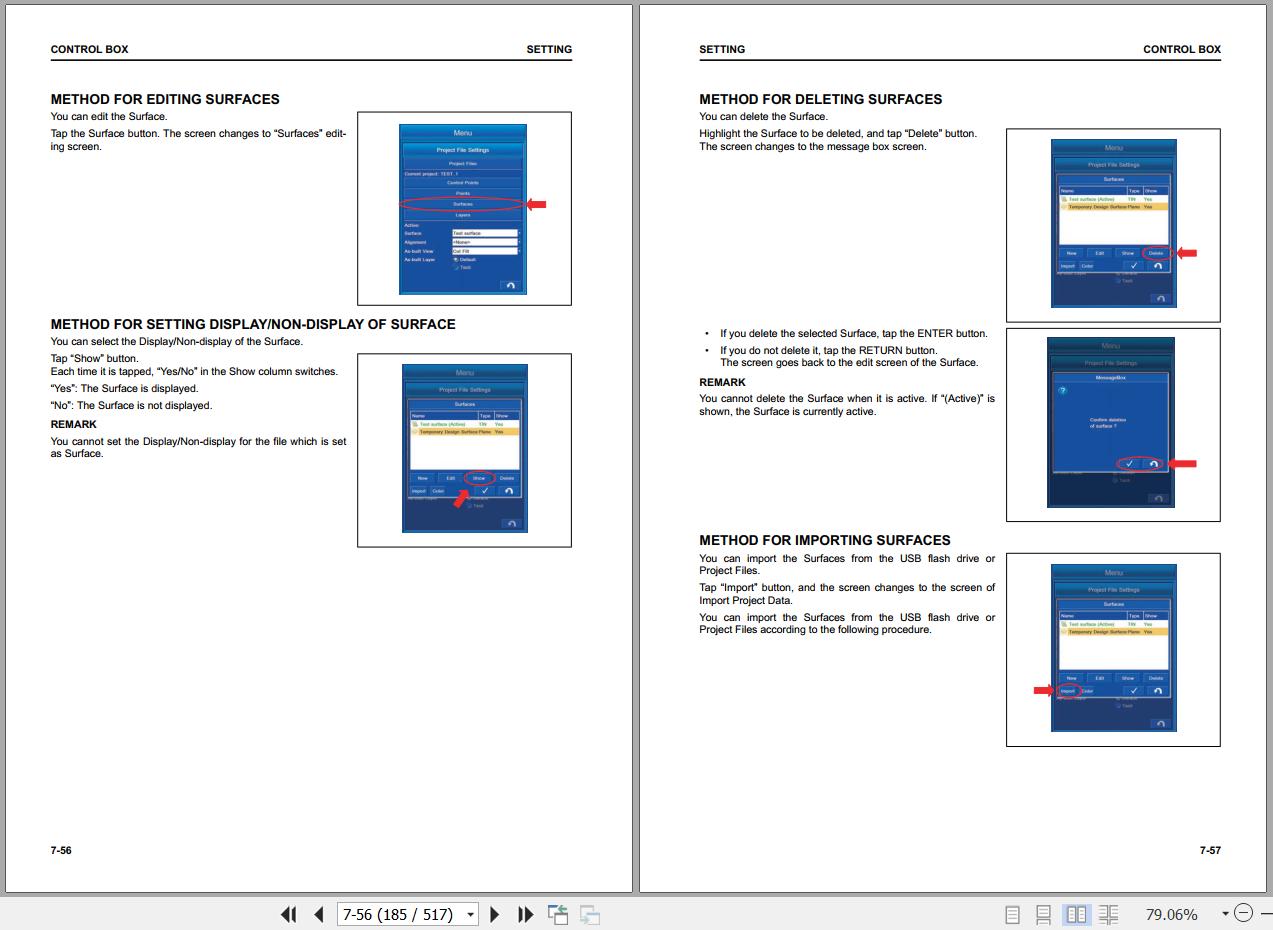The width and height of the screenshot is (1273, 930).
Task: Click the Surfaces figure with Import button circled
Action: tap(1113, 650)
